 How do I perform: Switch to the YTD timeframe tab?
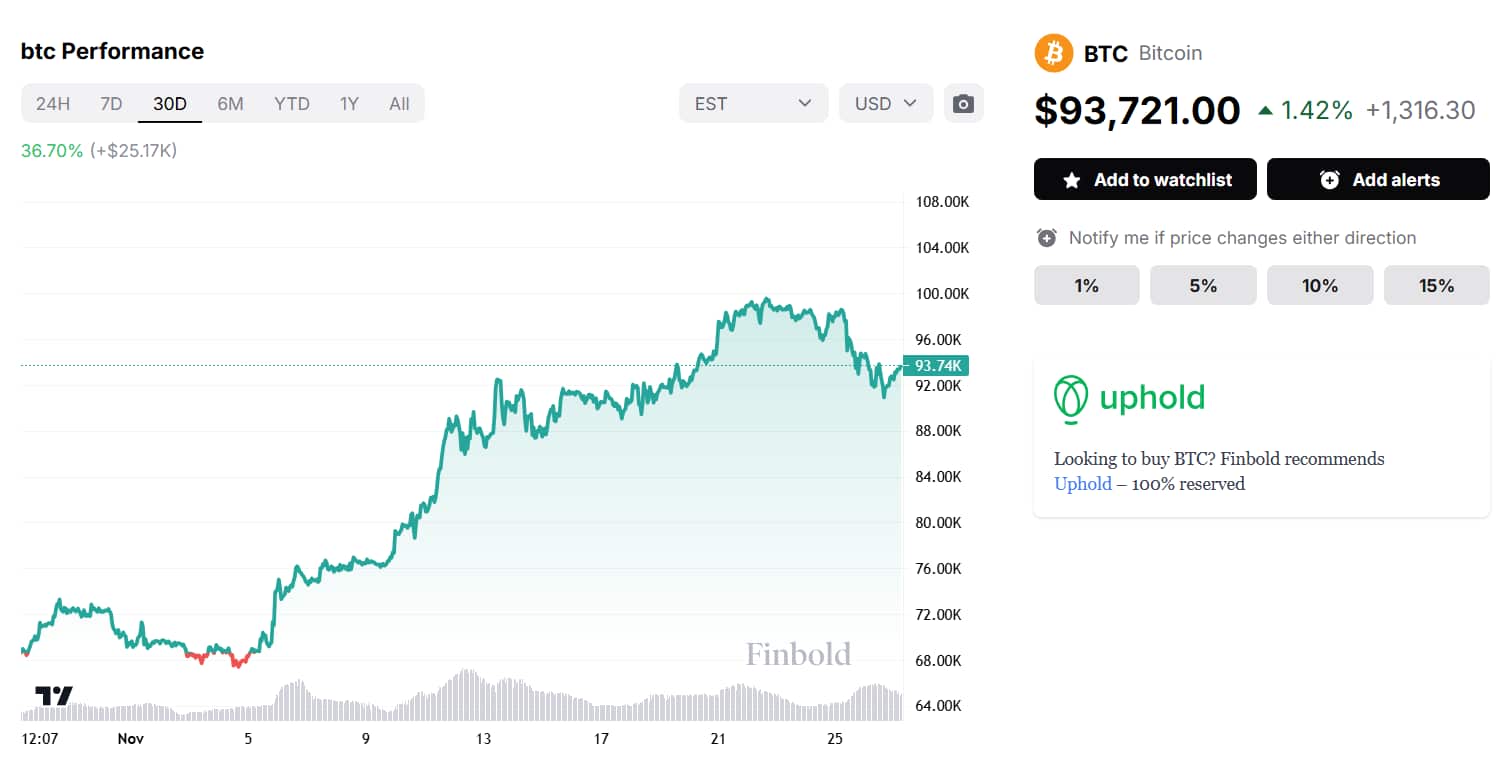click(292, 104)
